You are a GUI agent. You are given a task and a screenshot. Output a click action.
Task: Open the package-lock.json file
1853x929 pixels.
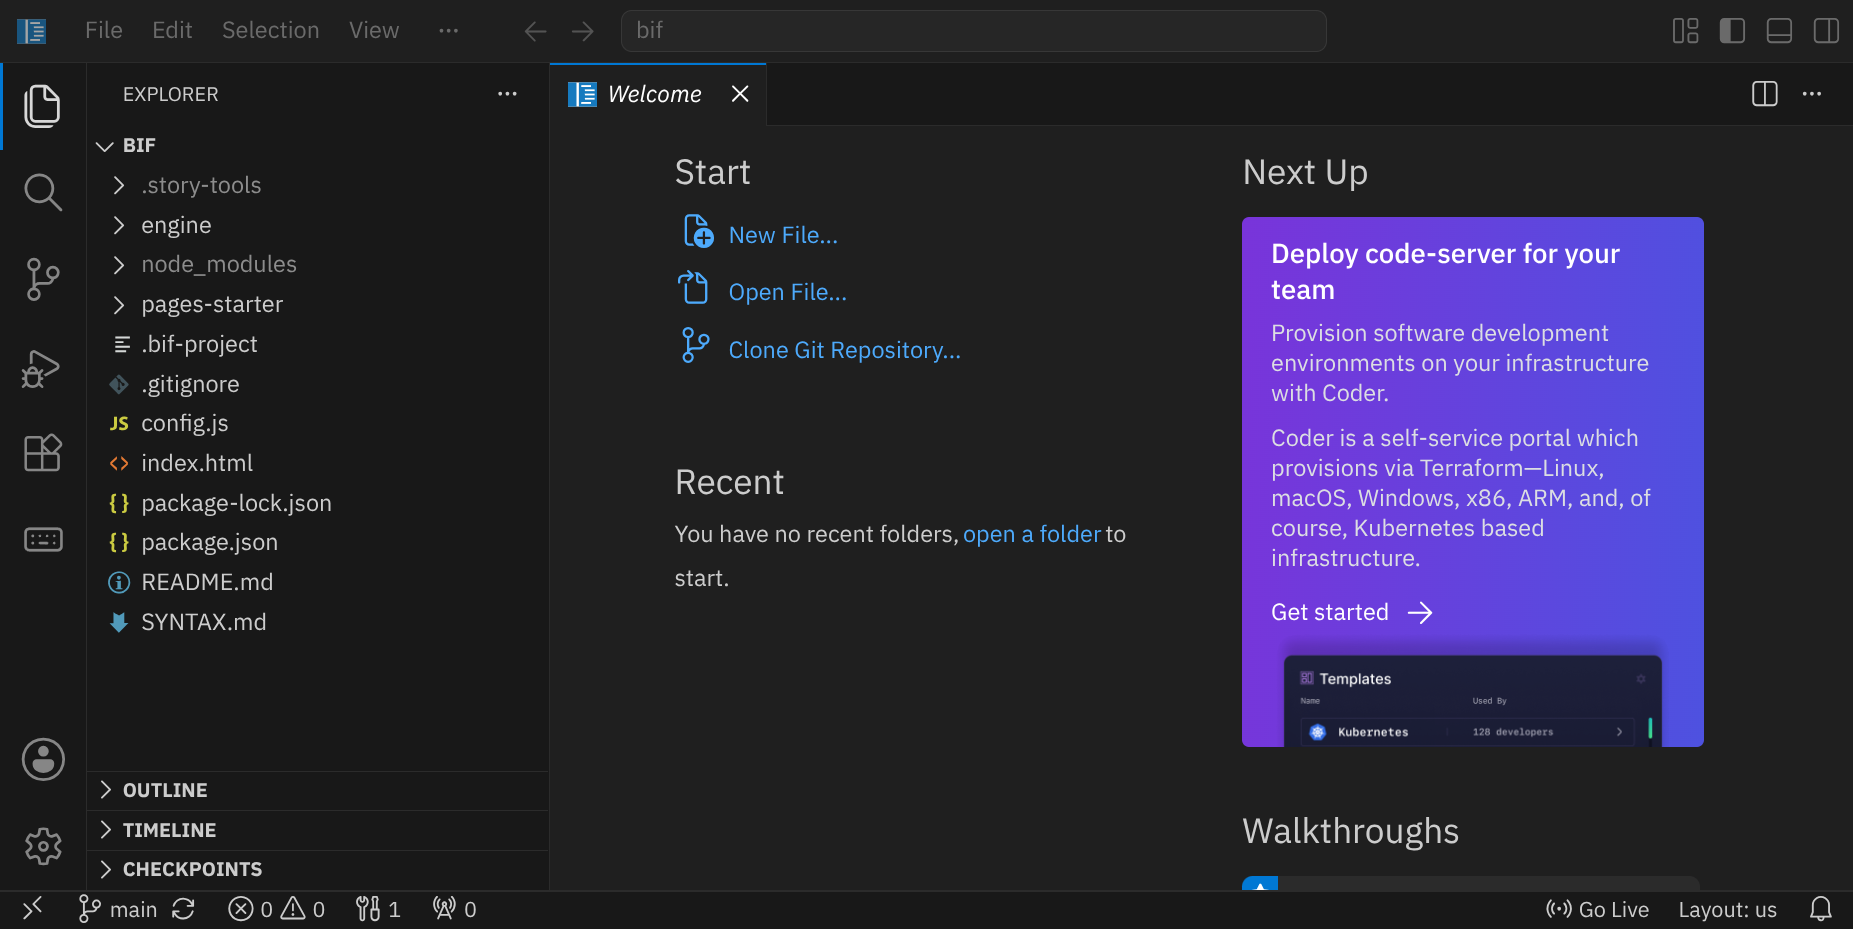(318, 503)
